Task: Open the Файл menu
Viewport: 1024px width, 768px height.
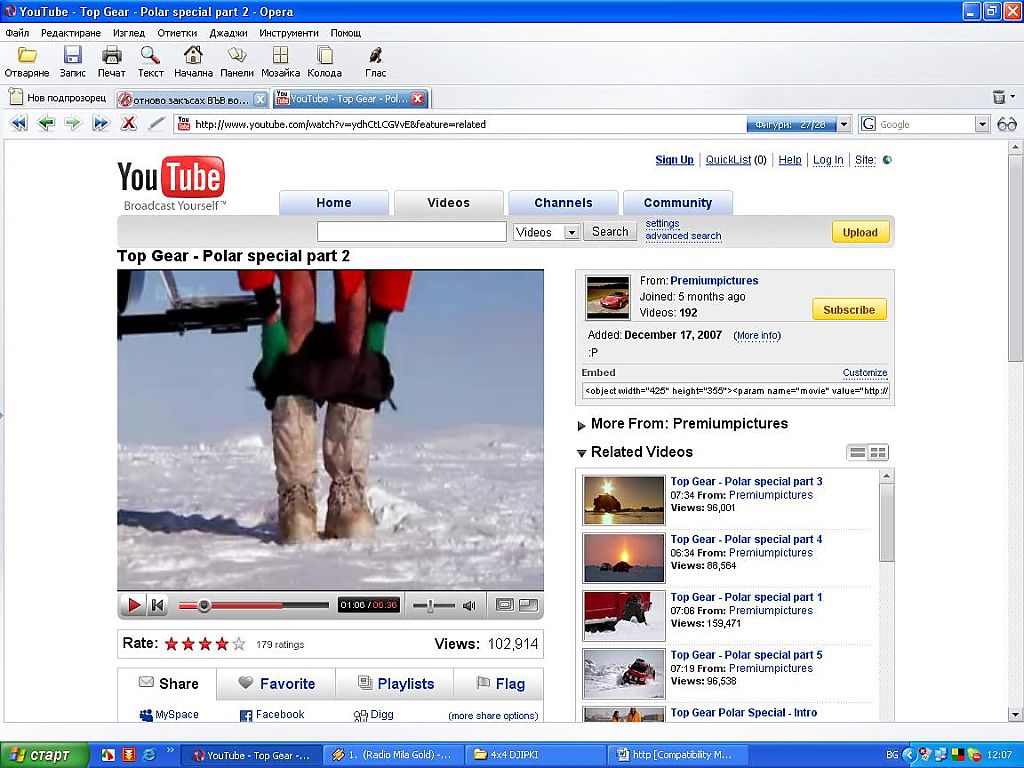Action: 18,33
